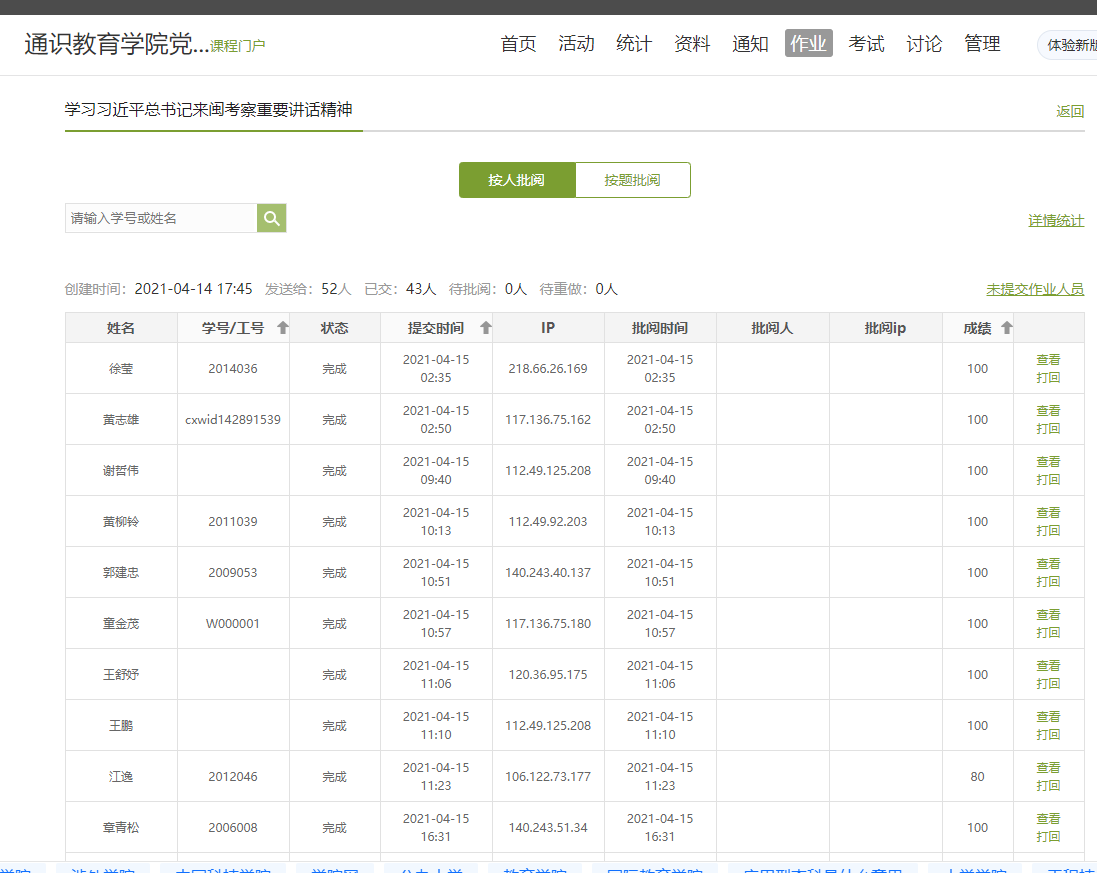This screenshot has height=873, width=1097.
Task: Open the 考试 navigation tab
Action: [x=866, y=44]
